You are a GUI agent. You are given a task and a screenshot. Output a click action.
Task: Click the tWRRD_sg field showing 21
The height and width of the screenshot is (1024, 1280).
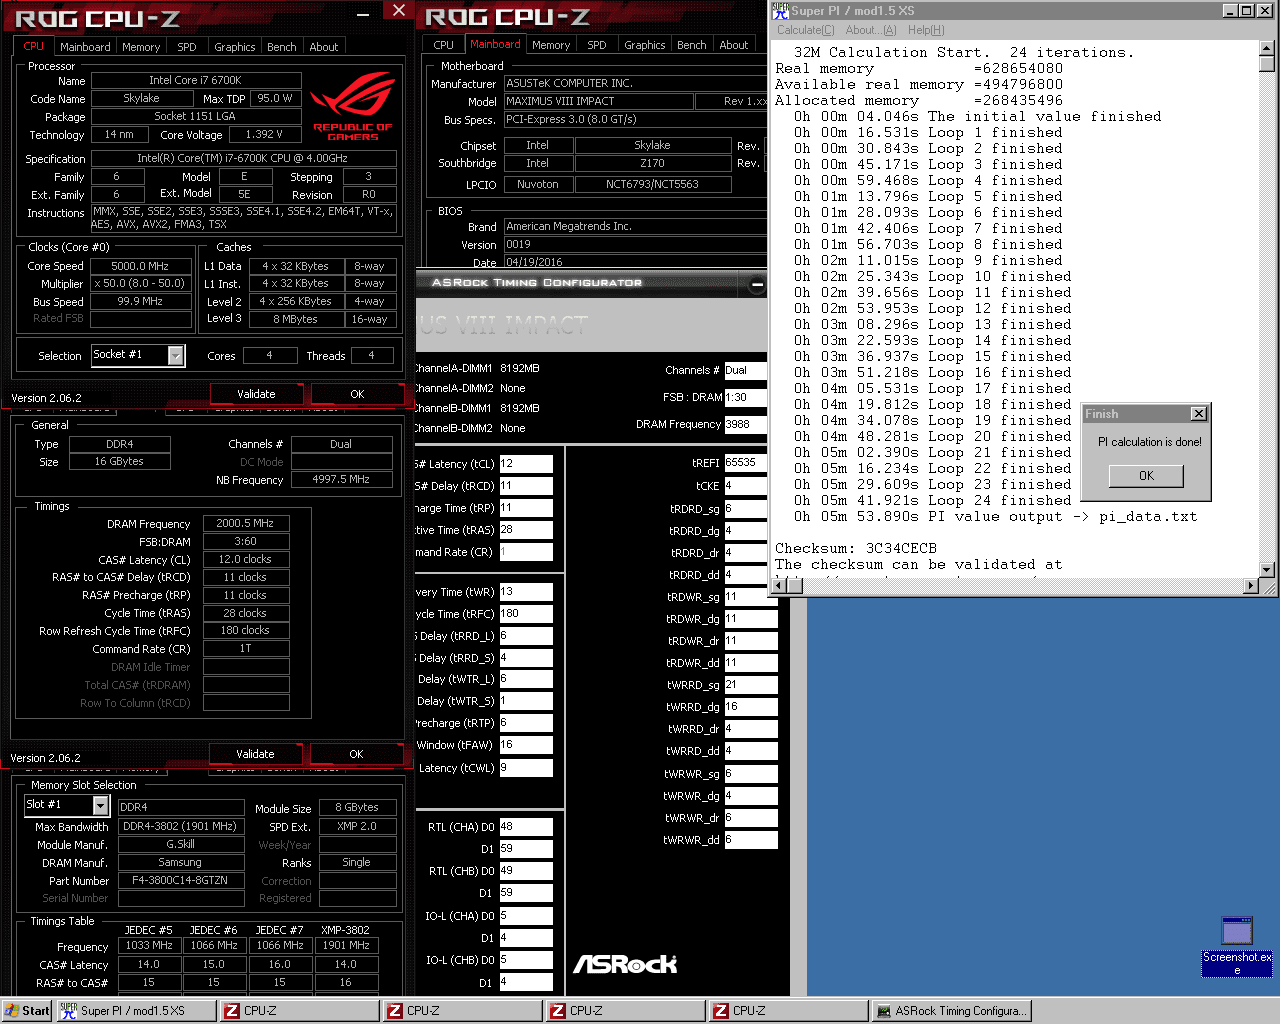pos(751,685)
